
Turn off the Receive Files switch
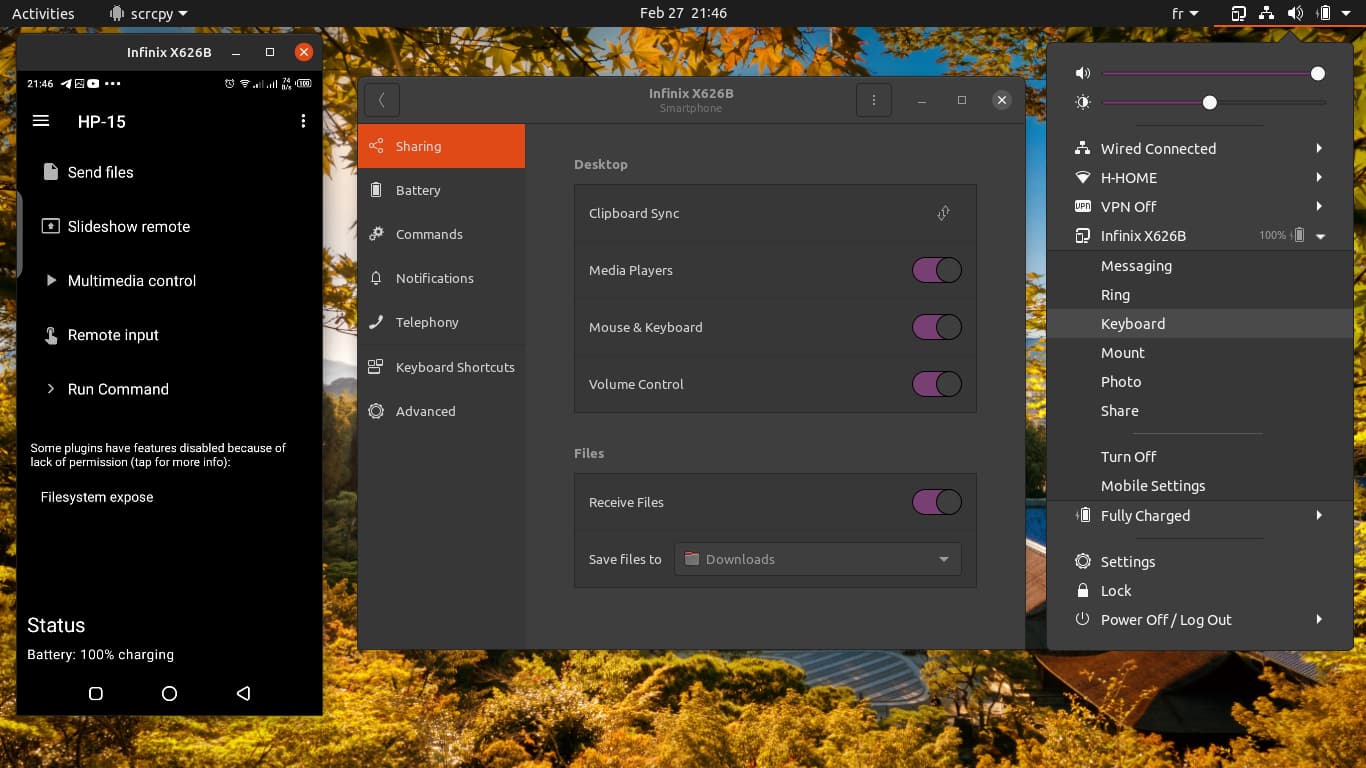pos(937,502)
